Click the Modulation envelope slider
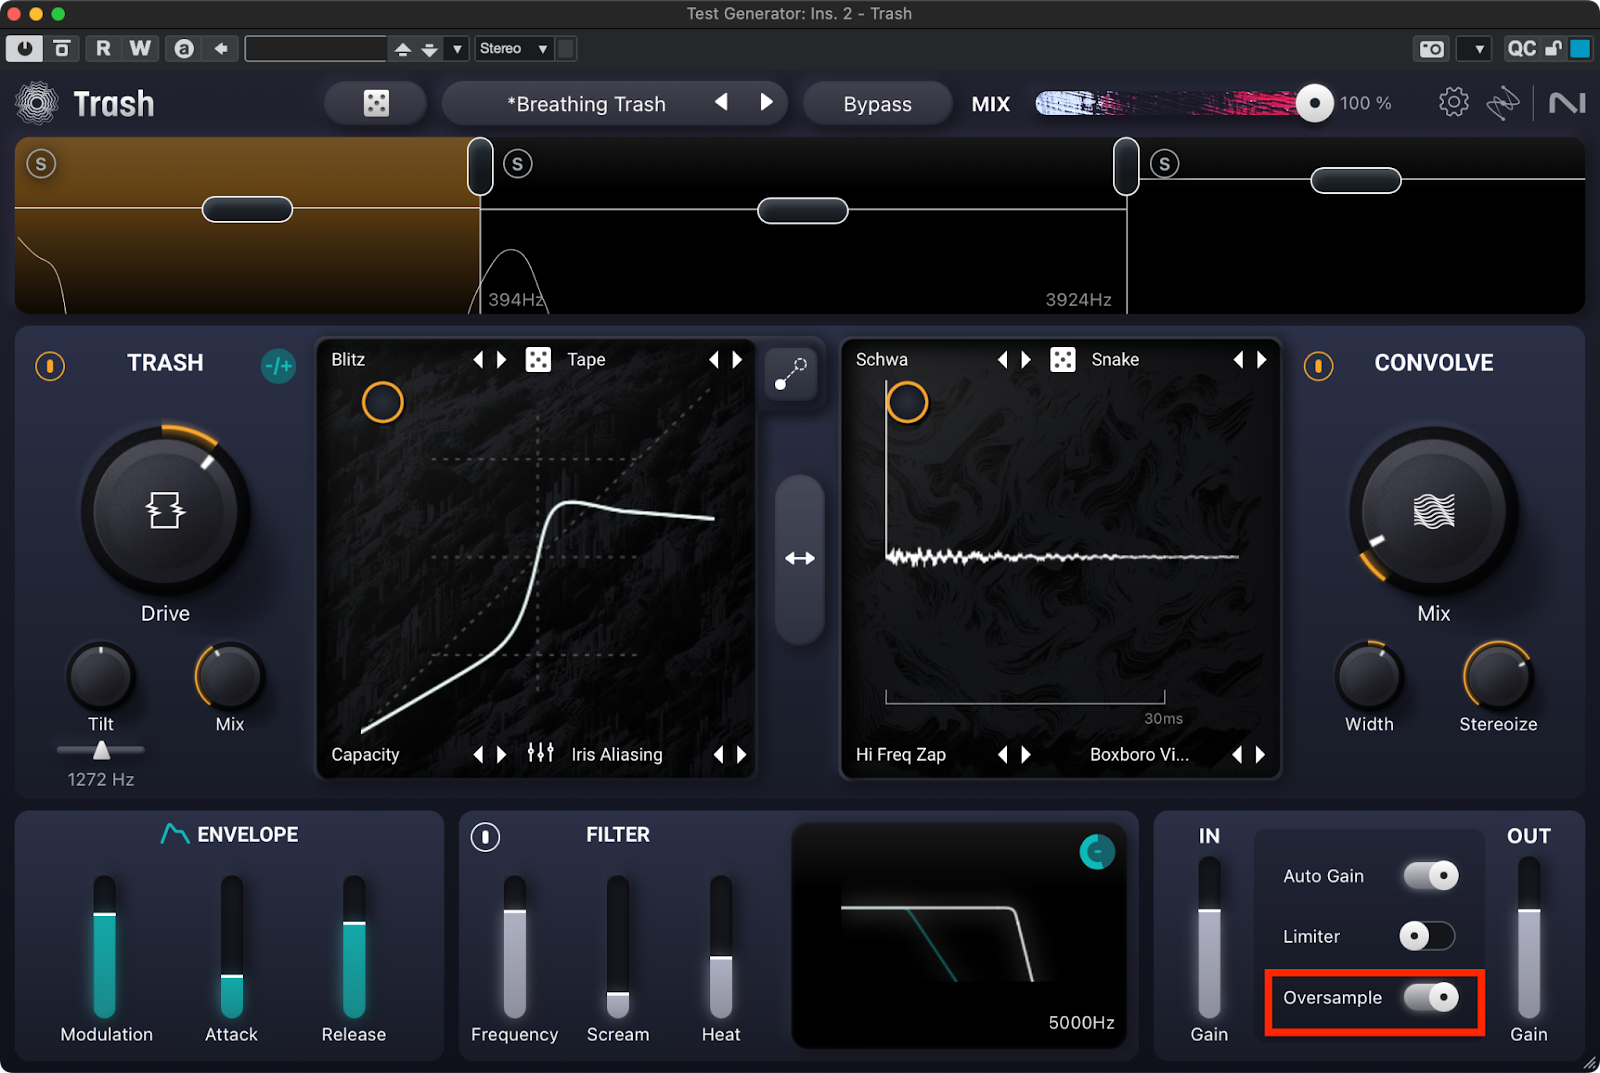Viewport: 1600px width, 1073px height. point(105,947)
